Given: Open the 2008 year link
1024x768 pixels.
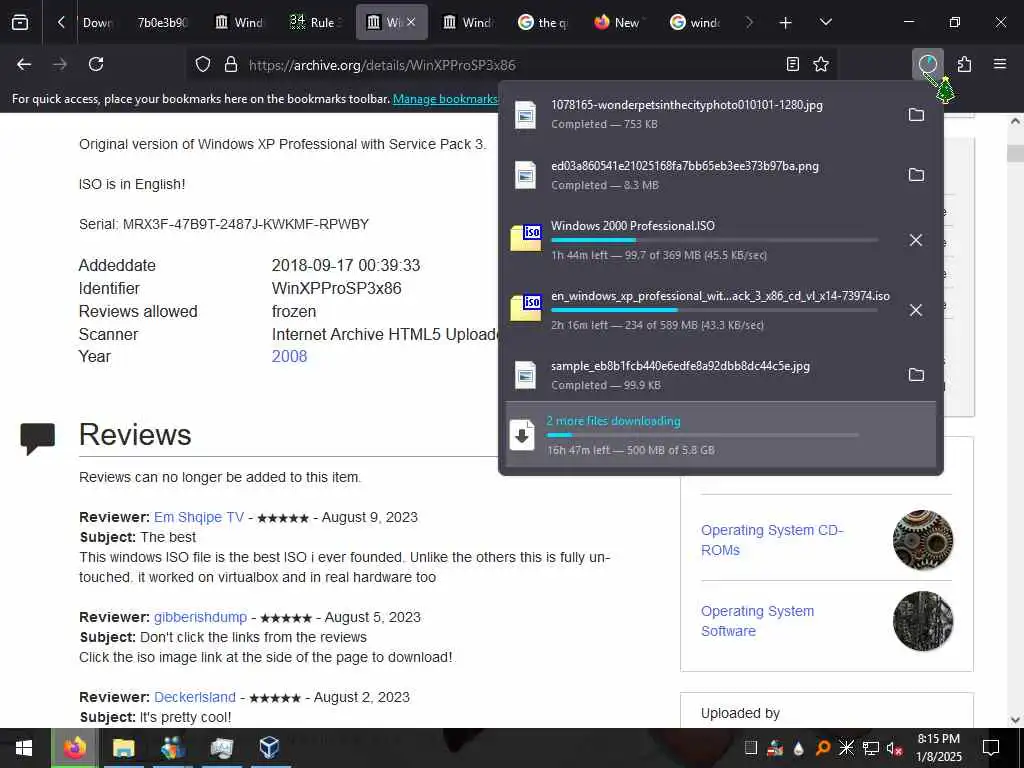Looking at the screenshot, I should coord(289,357).
